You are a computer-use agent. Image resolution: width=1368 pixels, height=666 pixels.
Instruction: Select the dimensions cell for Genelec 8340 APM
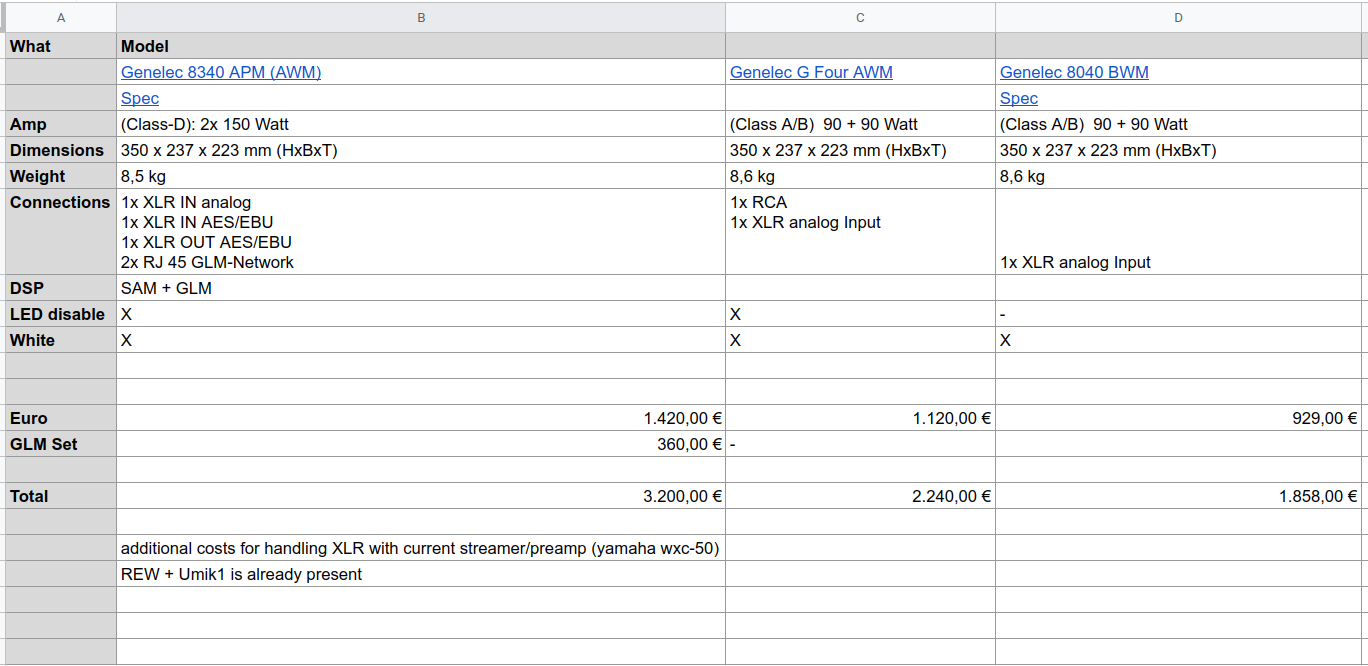pyautogui.click(x=421, y=150)
